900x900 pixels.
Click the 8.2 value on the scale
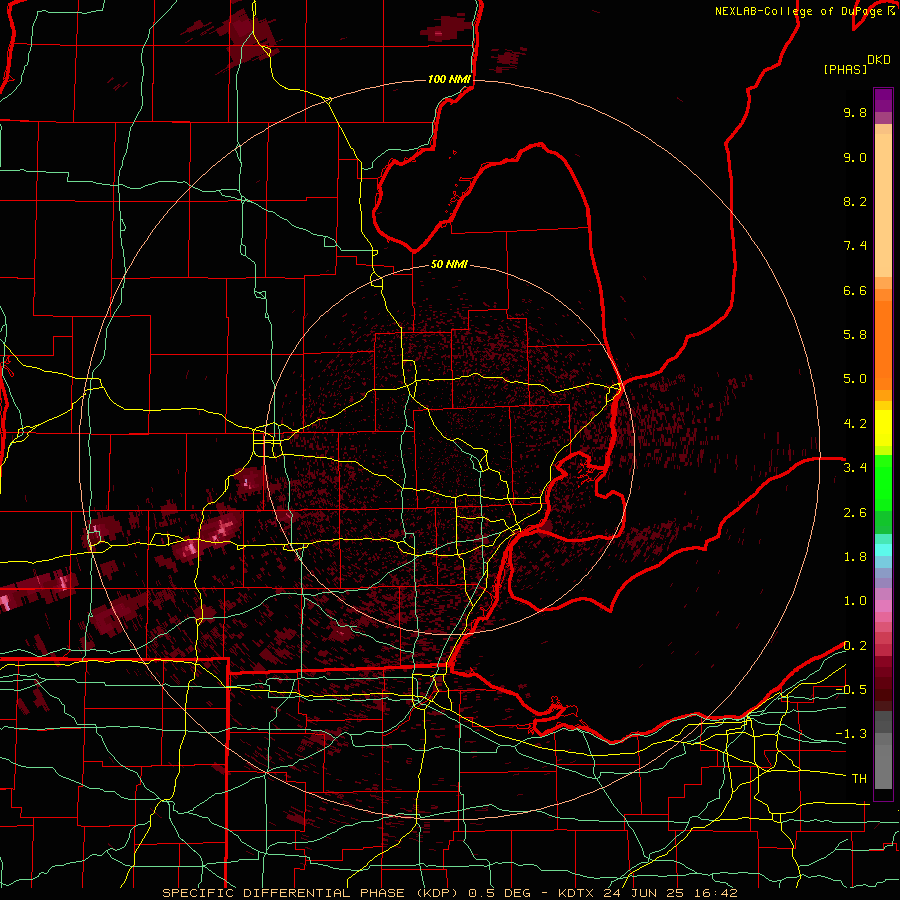pyautogui.click(x=855, y=201)
